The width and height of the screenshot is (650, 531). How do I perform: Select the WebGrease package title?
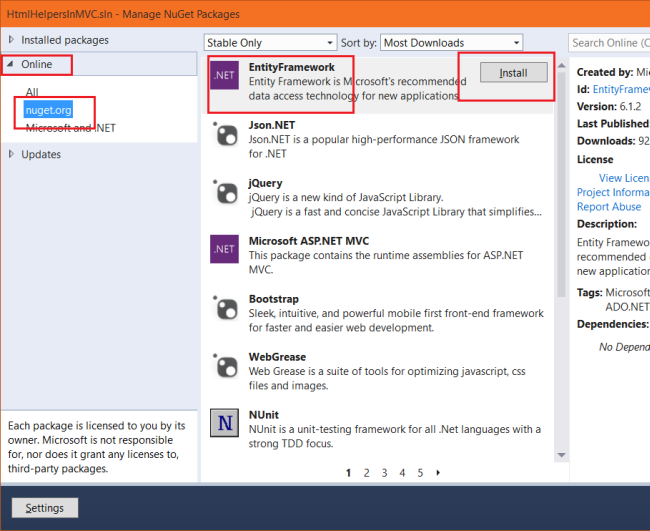click(277, 357)
